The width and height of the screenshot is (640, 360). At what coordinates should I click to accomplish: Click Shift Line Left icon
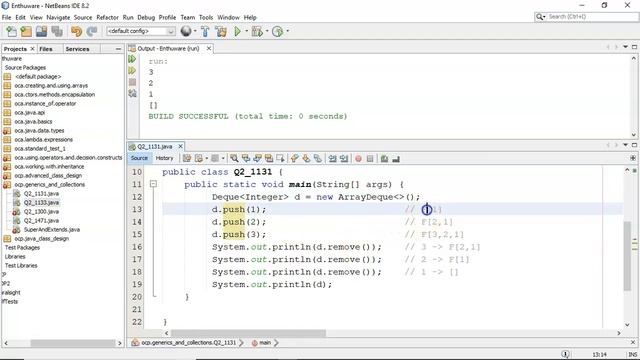click(332, 159)
